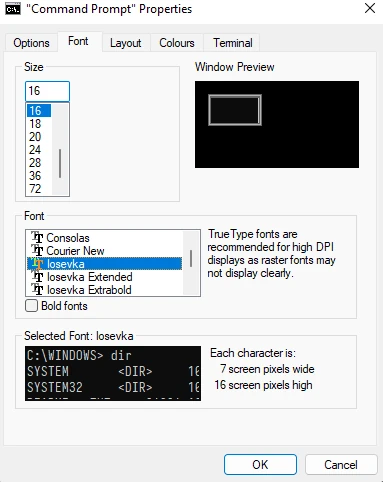
Task: Set font size to 36
Action: pos(39,176)
